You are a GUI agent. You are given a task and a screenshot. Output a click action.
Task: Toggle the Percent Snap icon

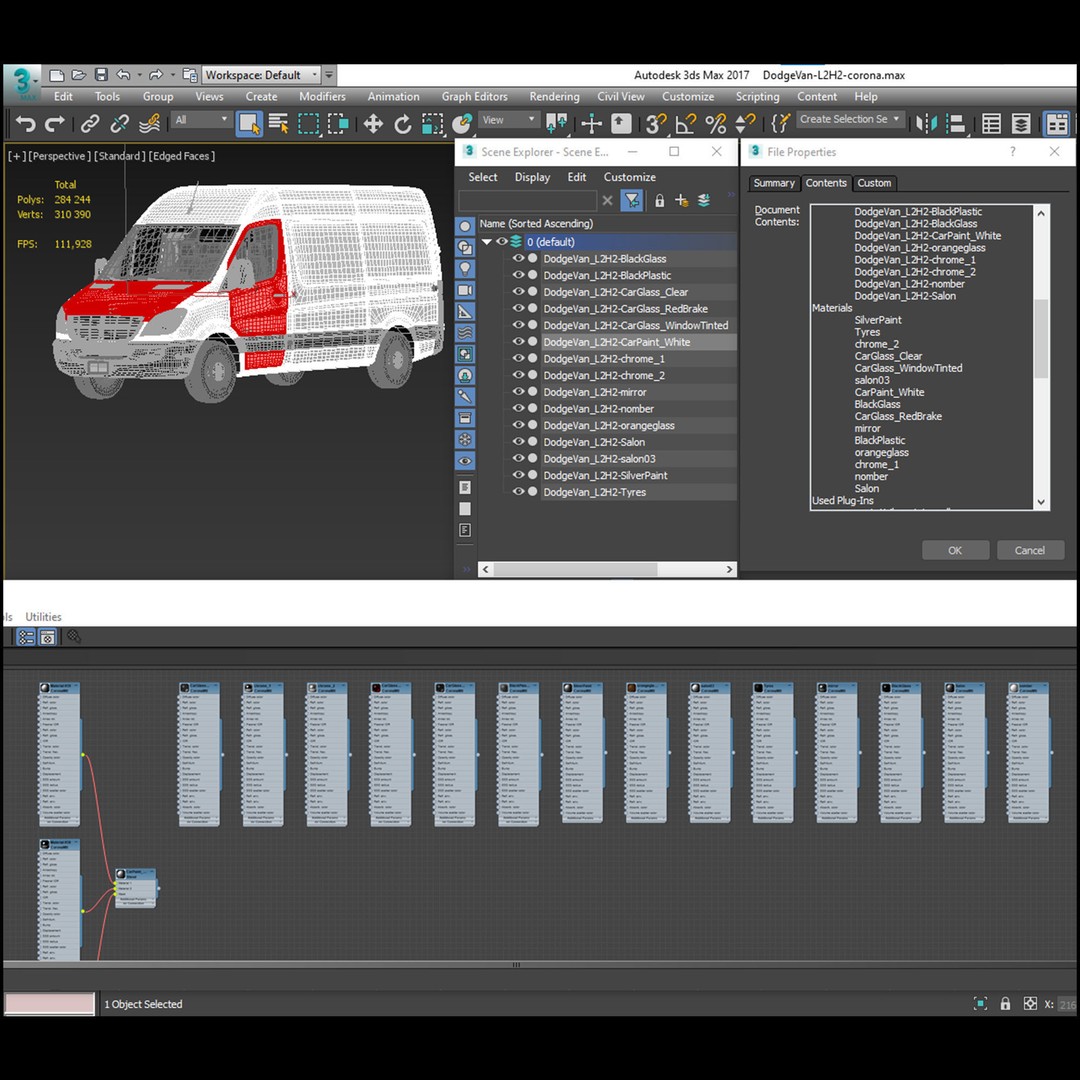point(716,124)
